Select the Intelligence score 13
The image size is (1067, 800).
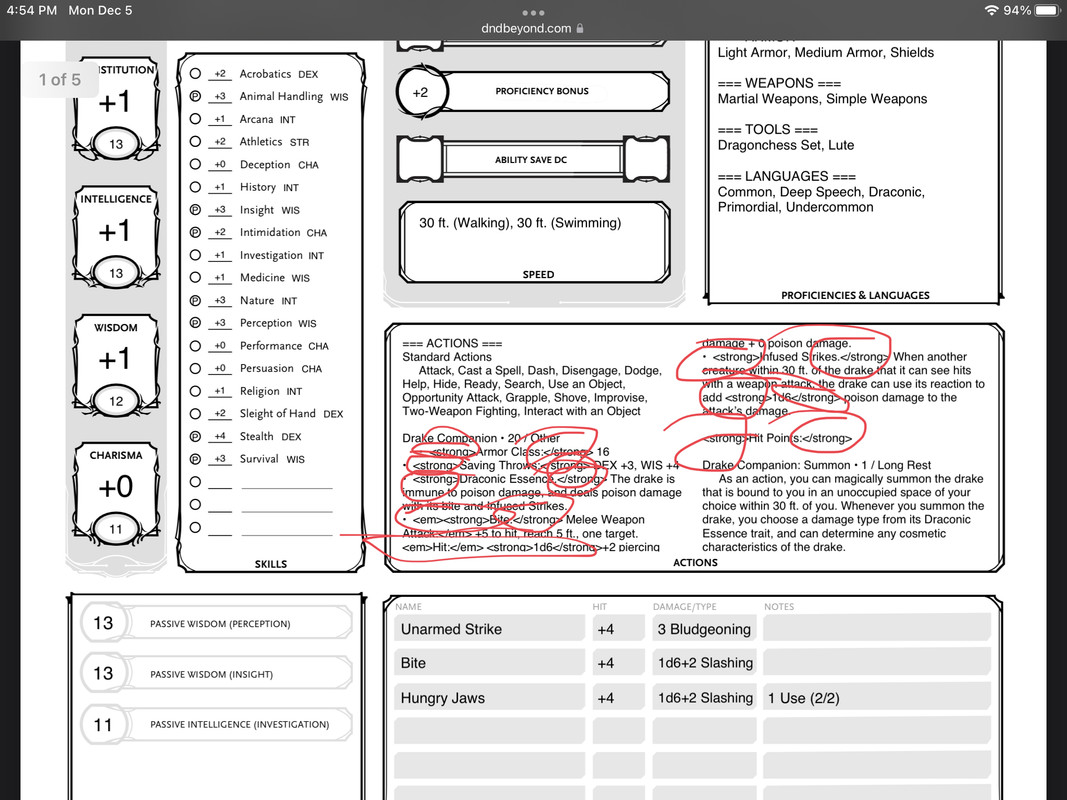click(116, 273)
